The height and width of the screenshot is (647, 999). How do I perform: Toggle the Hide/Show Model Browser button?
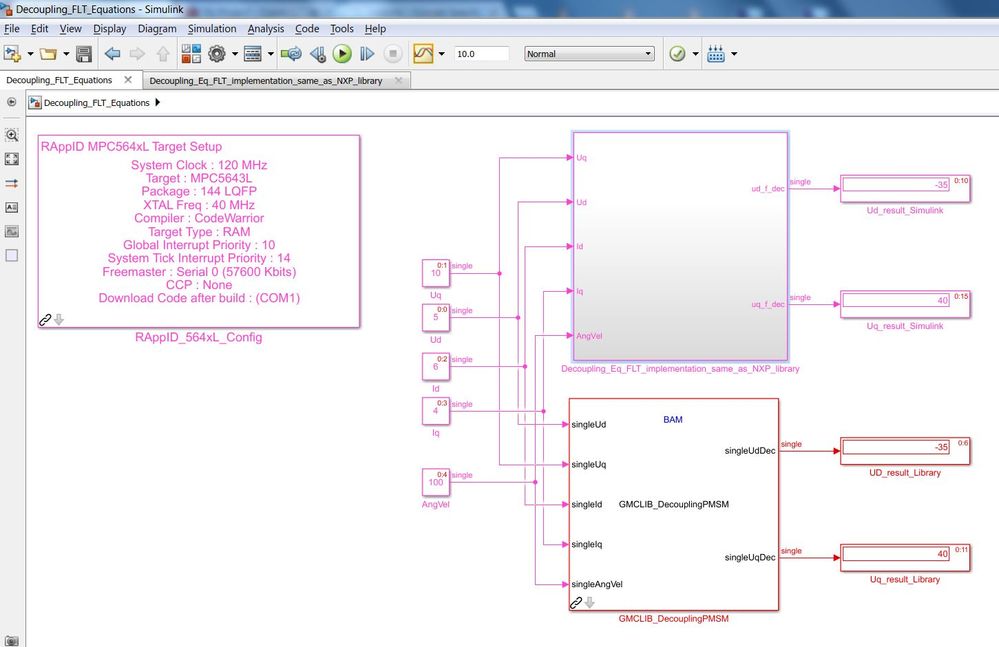[x=11, y=102]
